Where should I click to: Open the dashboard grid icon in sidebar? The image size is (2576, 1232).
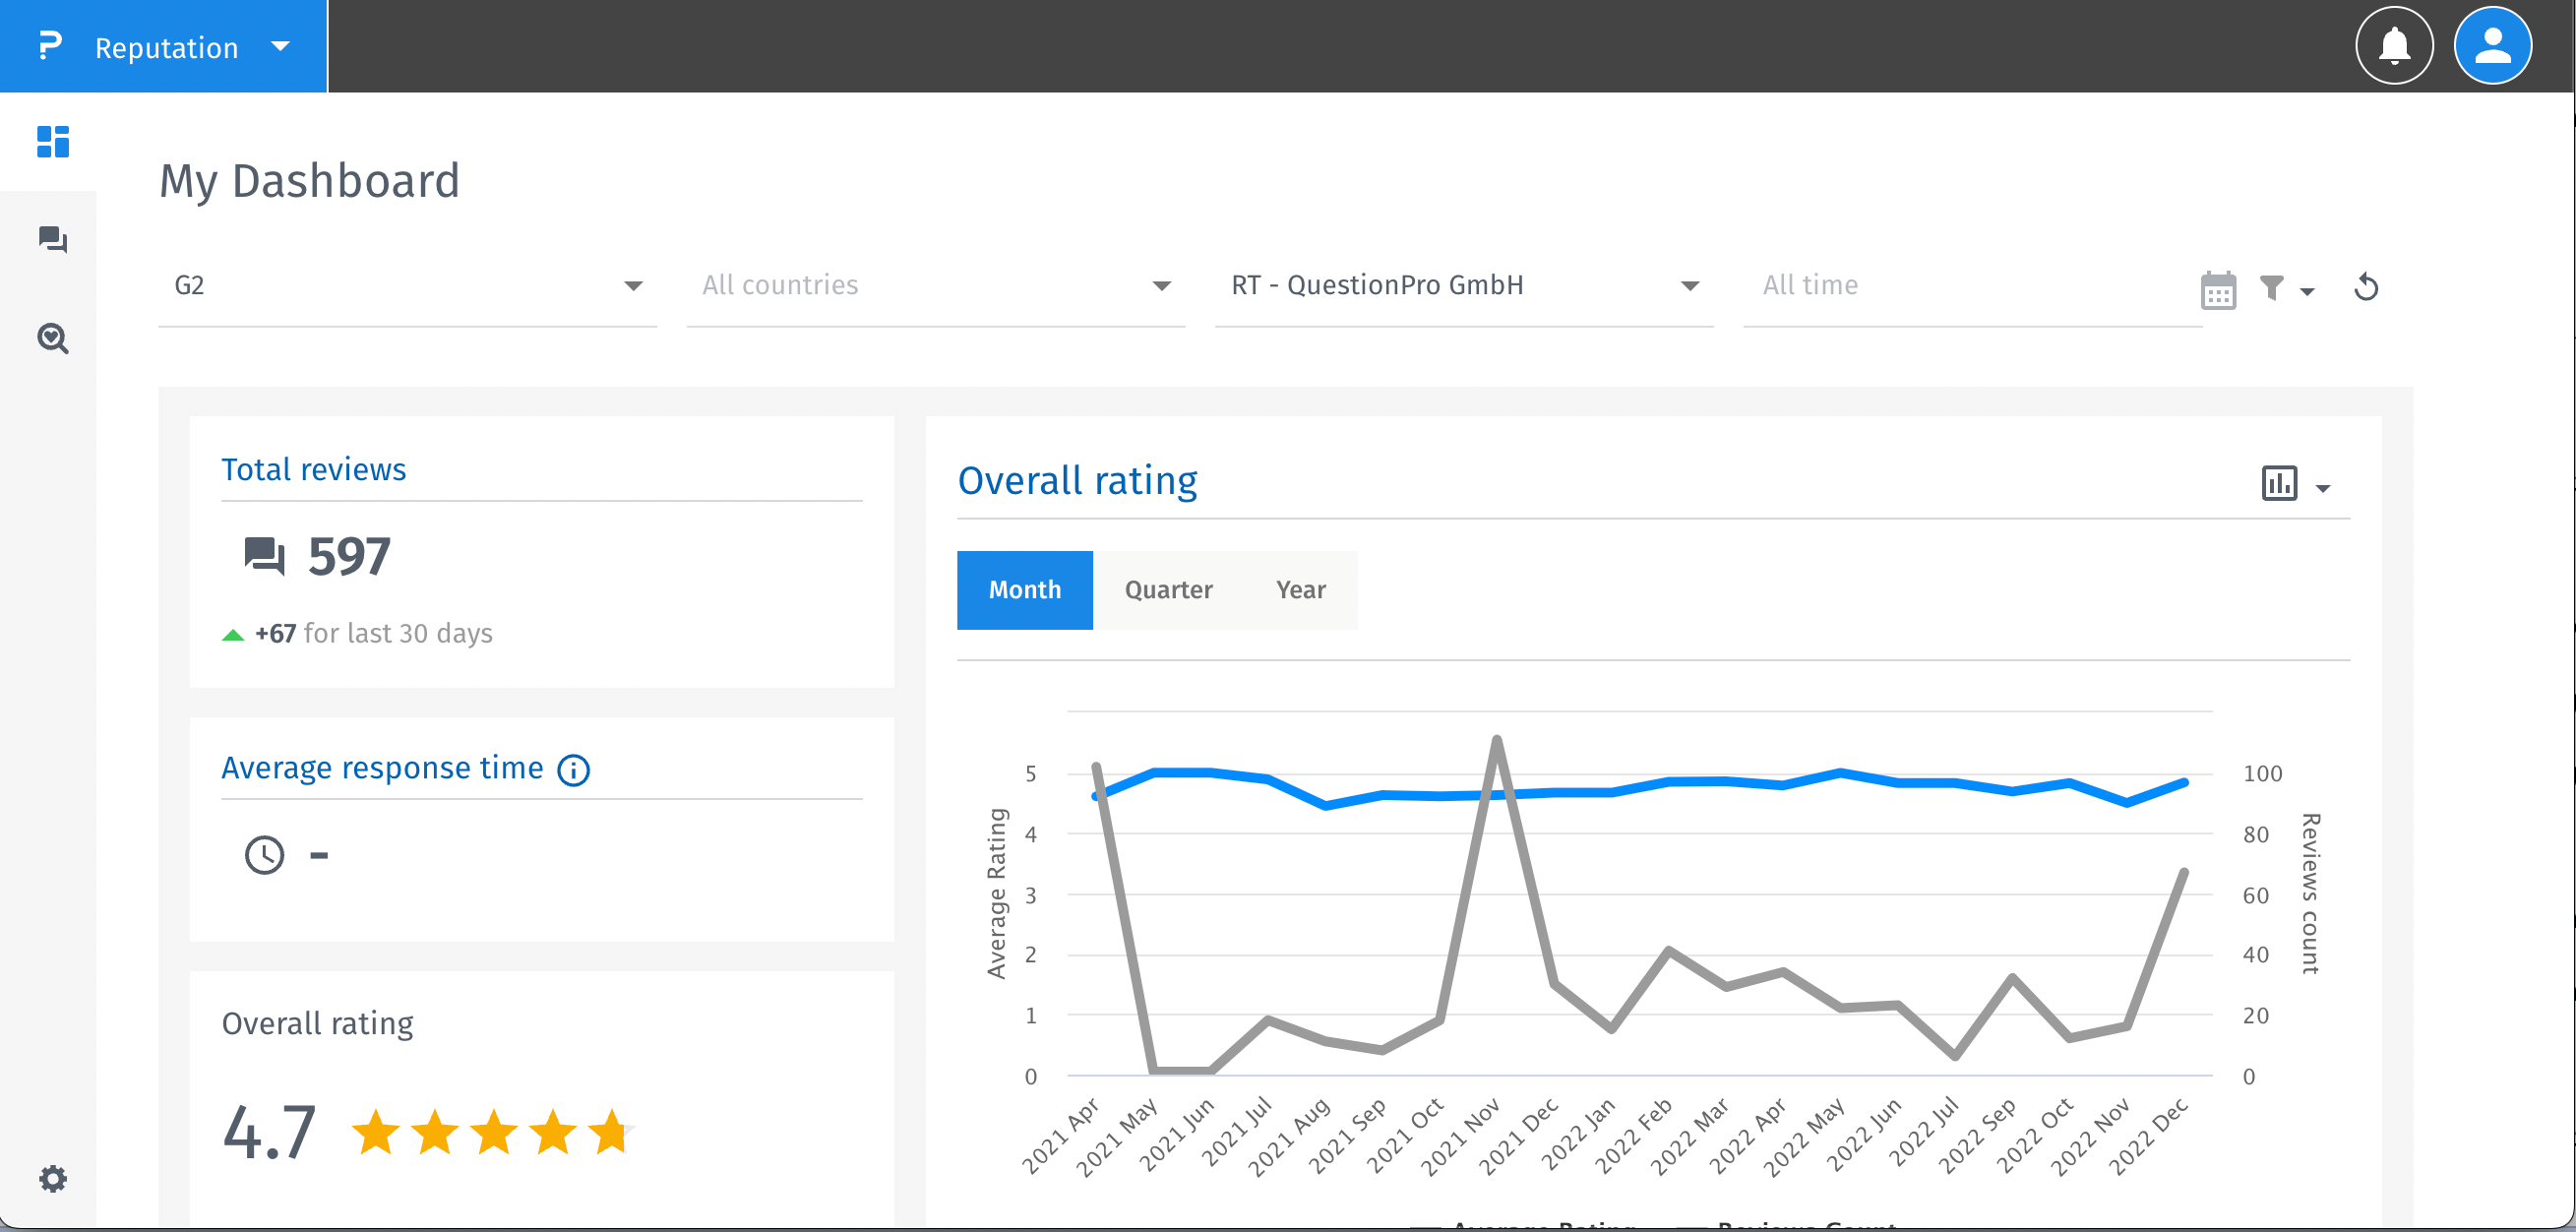pos(52,141)
